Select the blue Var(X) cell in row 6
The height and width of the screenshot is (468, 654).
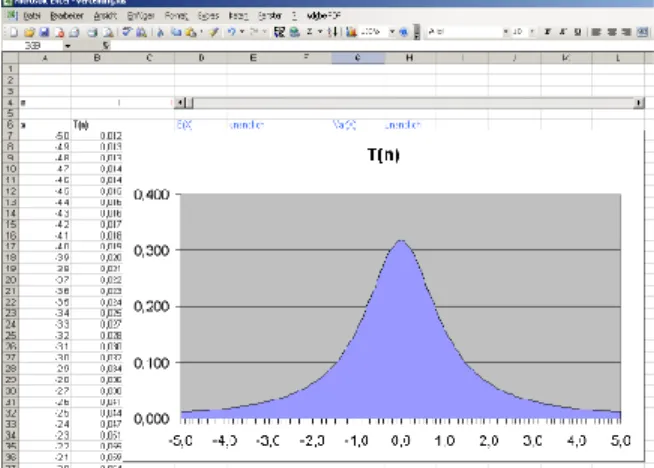click(345, 125)
